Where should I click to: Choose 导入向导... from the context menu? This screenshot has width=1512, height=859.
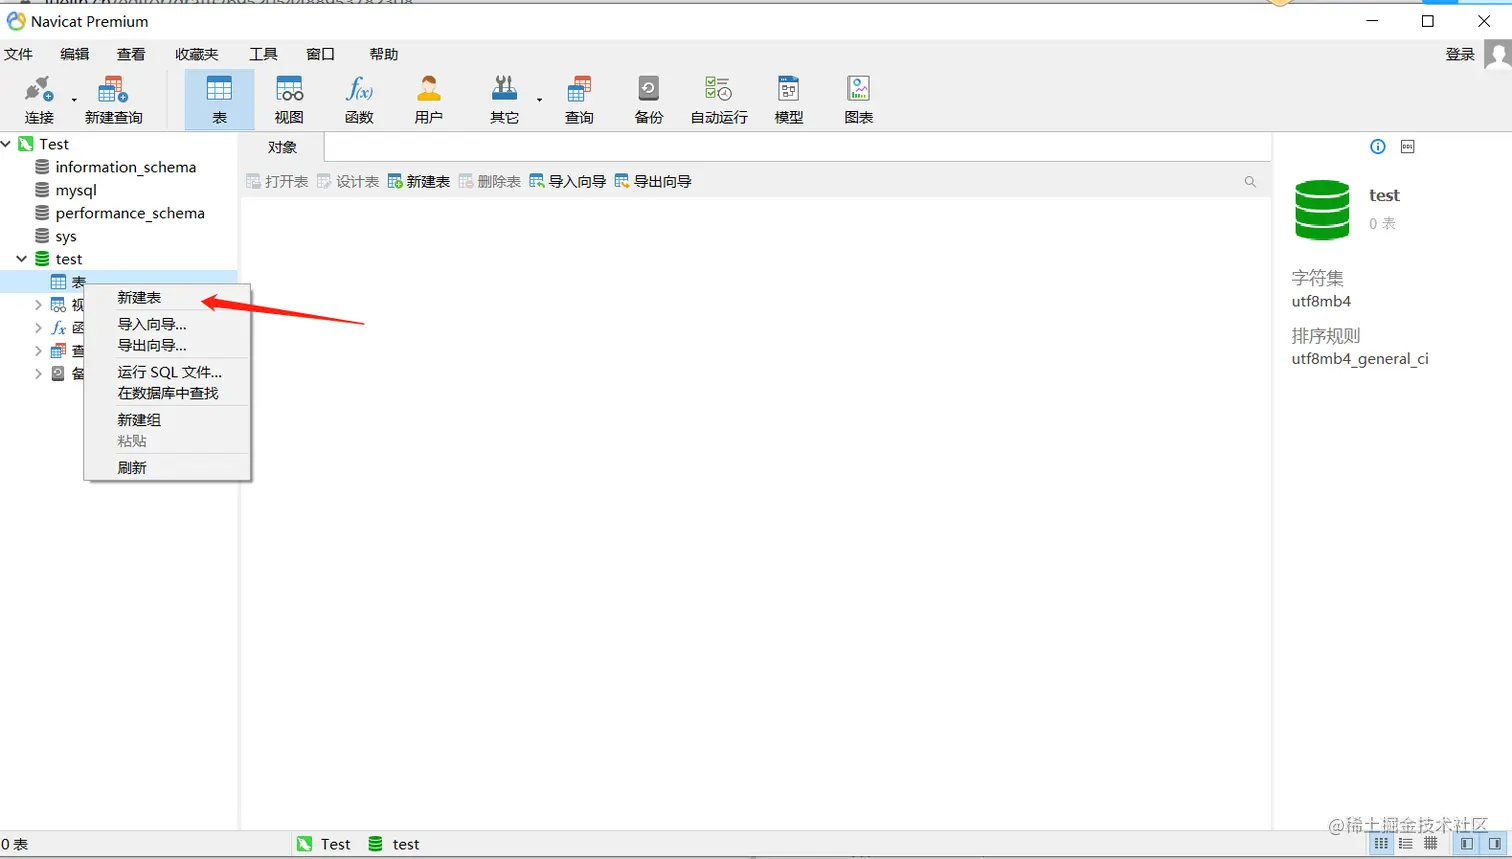pos(167,324)
